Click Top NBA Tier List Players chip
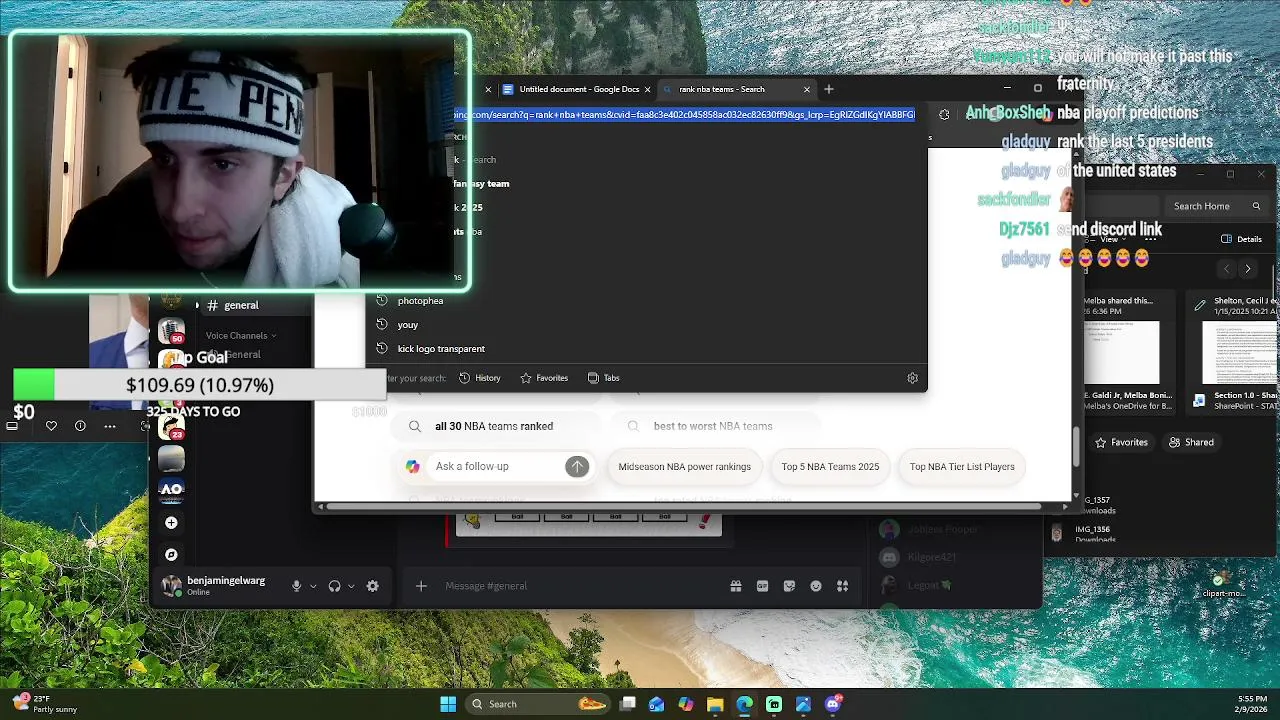Screen dimensions: 1280x720 coord(962,467)
